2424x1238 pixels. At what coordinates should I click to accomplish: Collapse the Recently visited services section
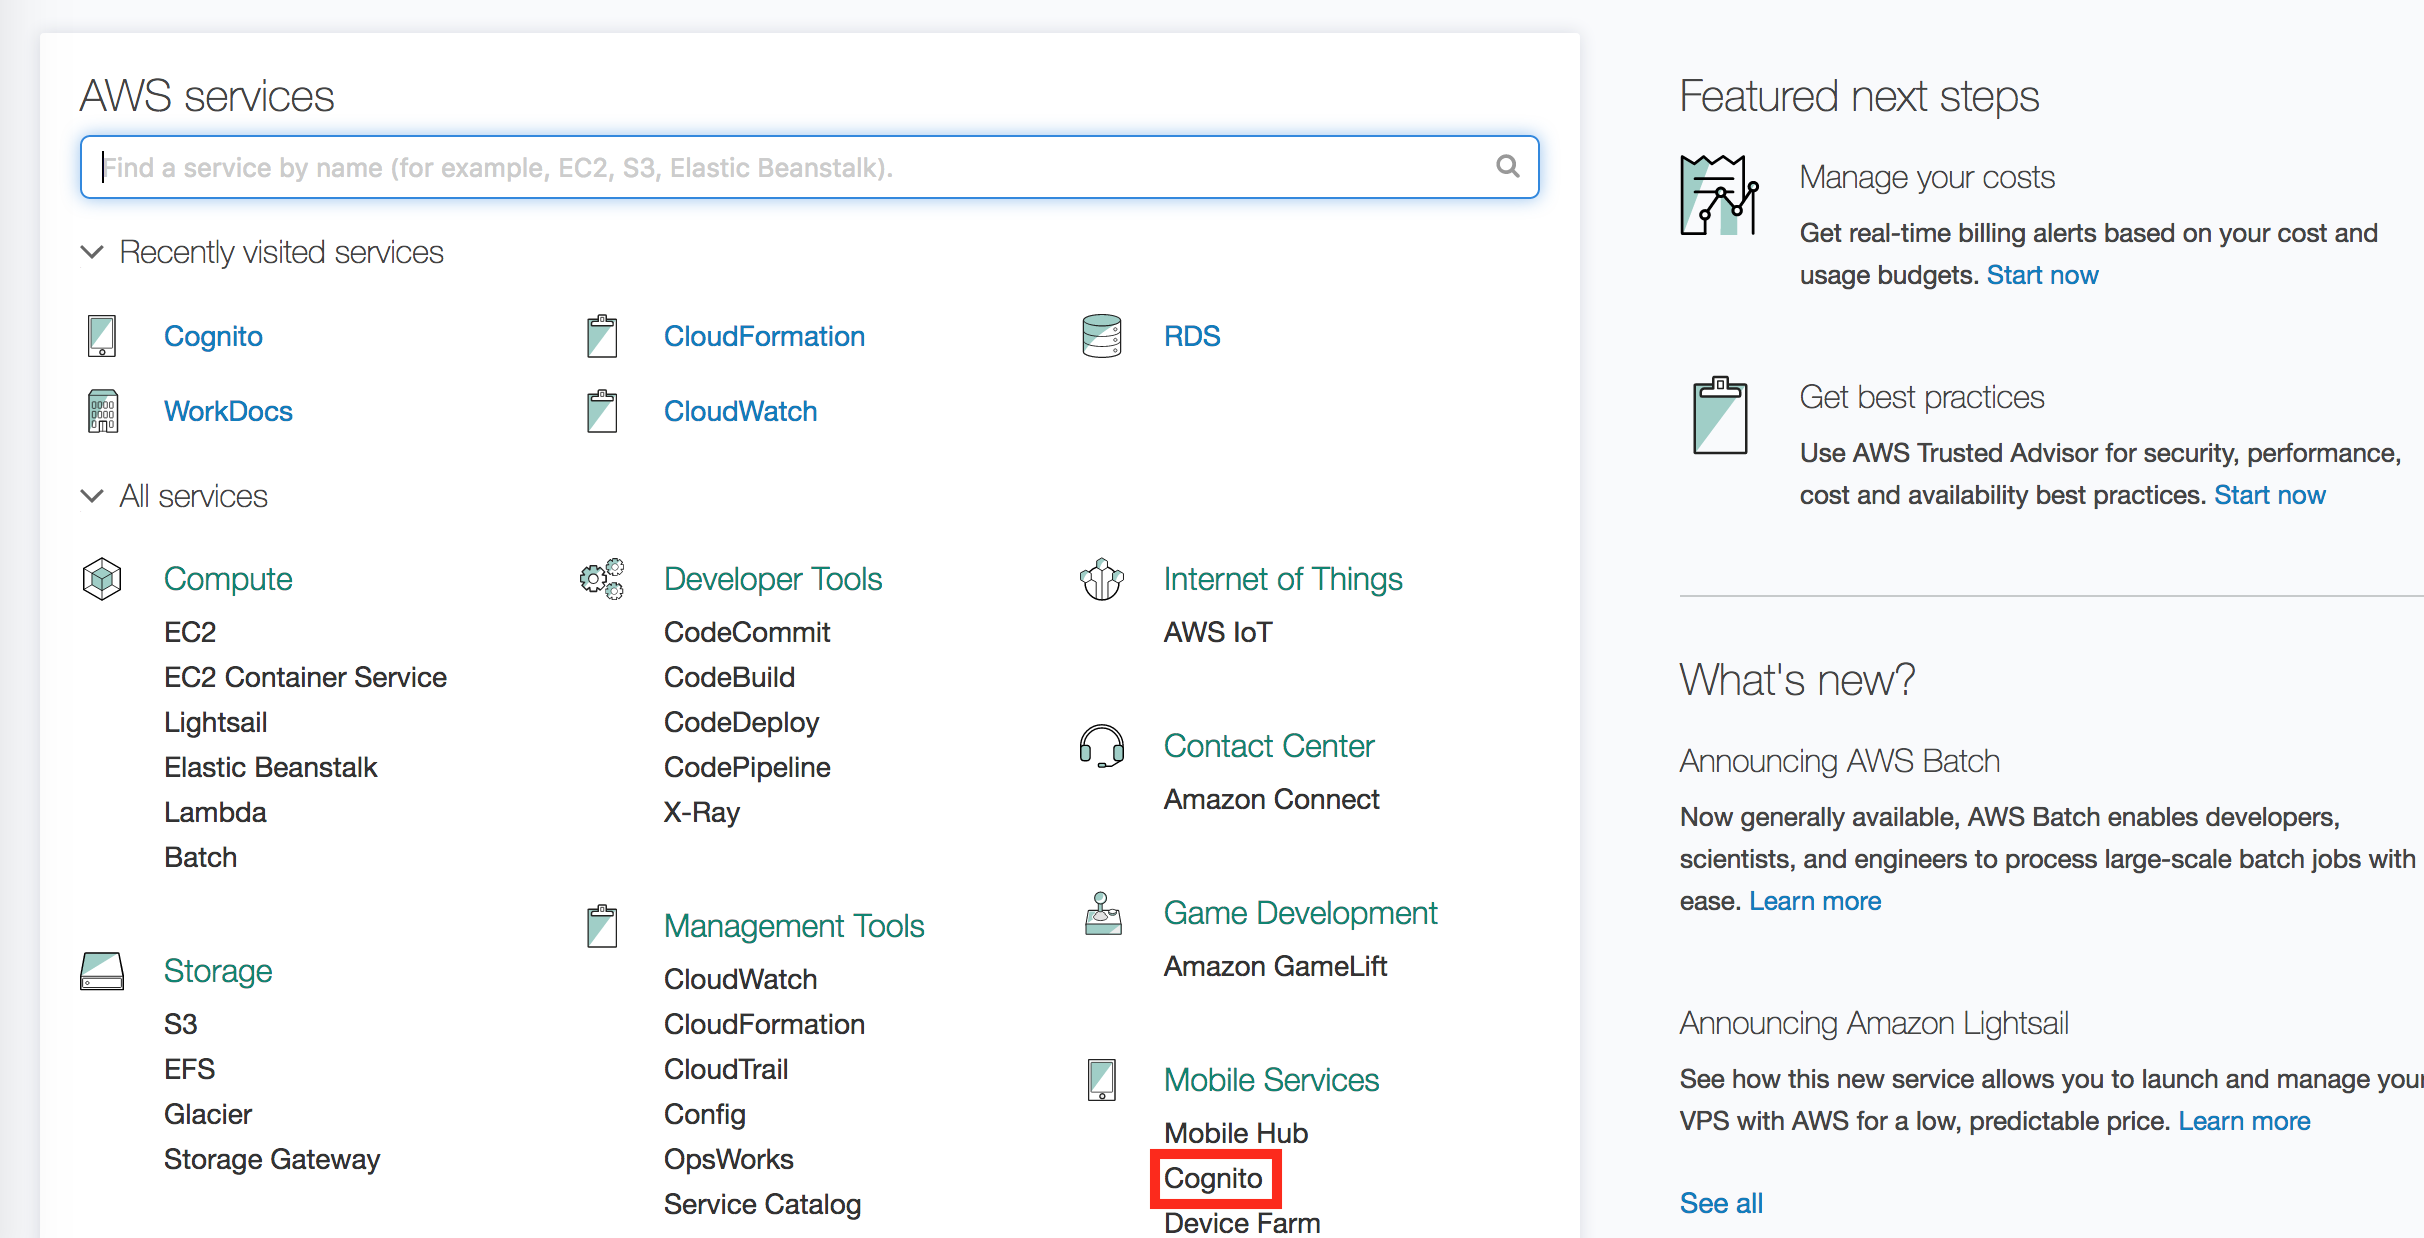coord(92,252)
